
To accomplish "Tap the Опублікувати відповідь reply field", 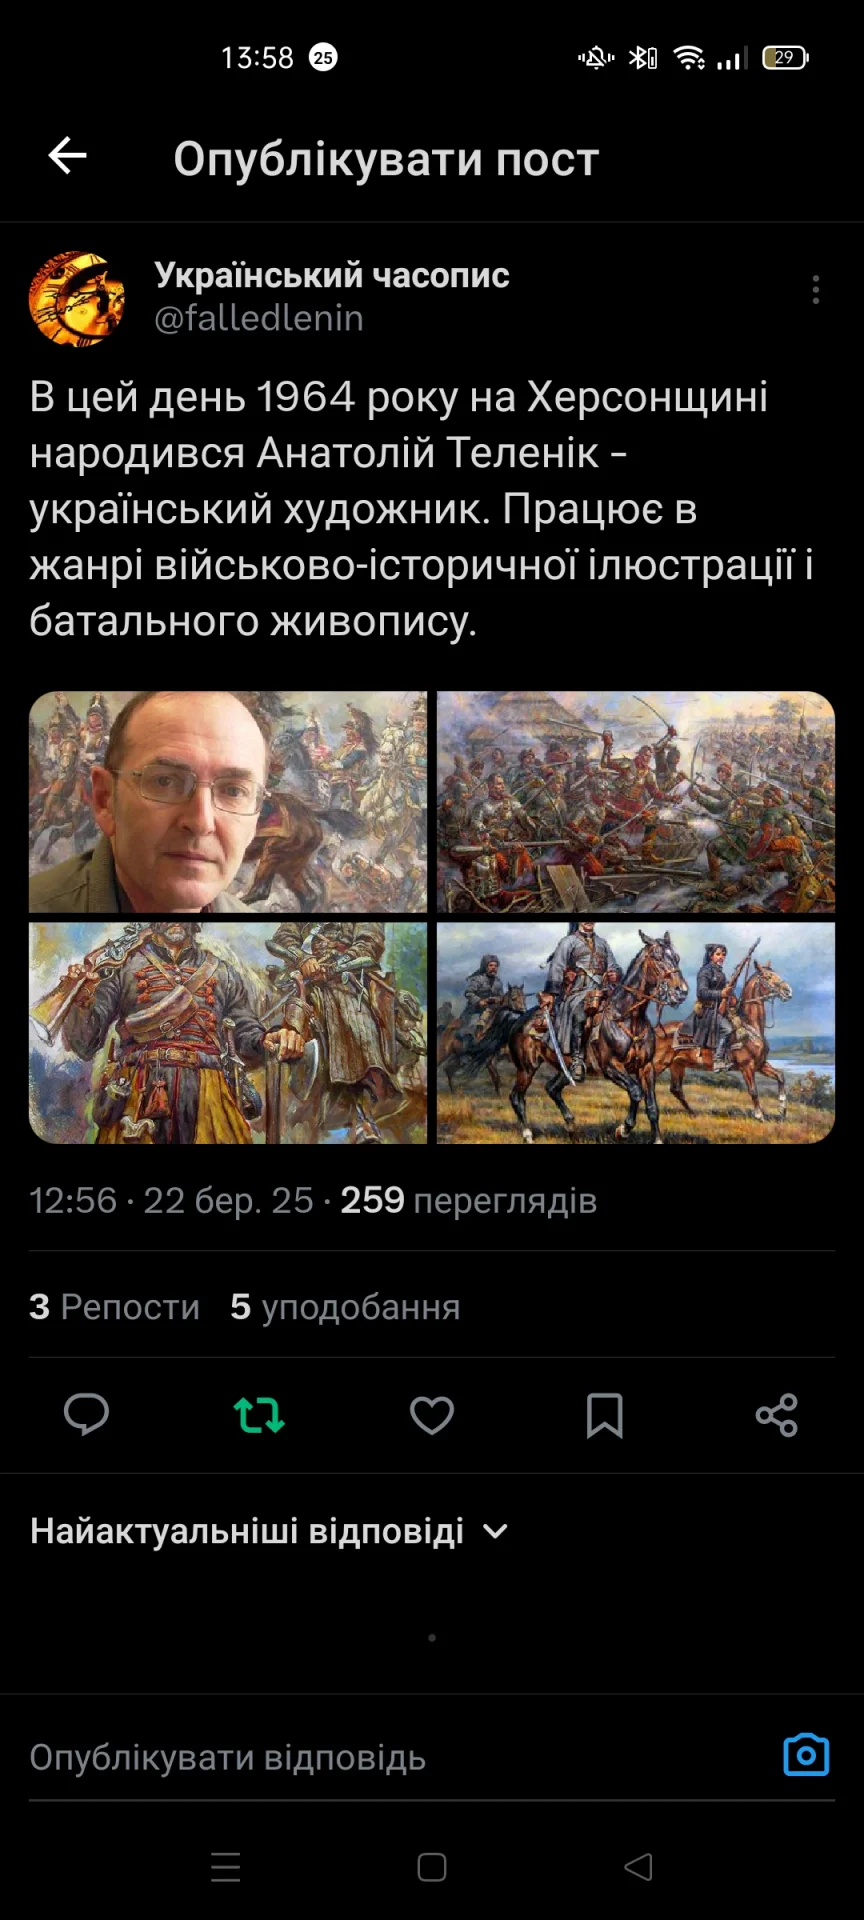I will point(400,1757).
